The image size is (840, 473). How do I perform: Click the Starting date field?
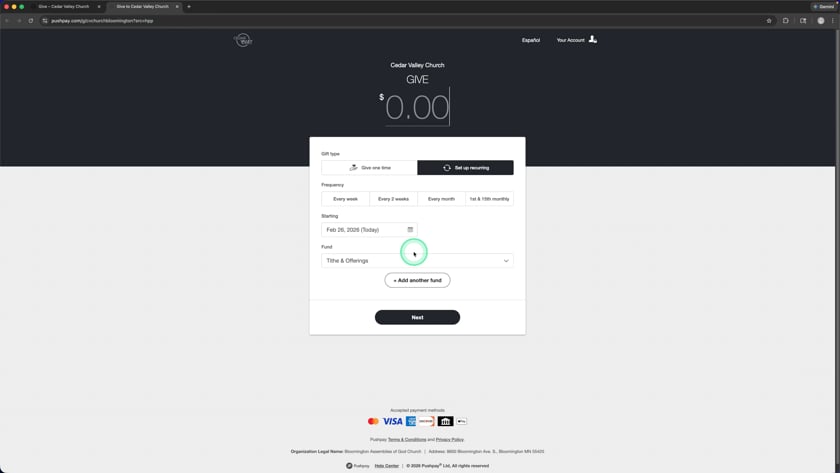tap(369, 230)
